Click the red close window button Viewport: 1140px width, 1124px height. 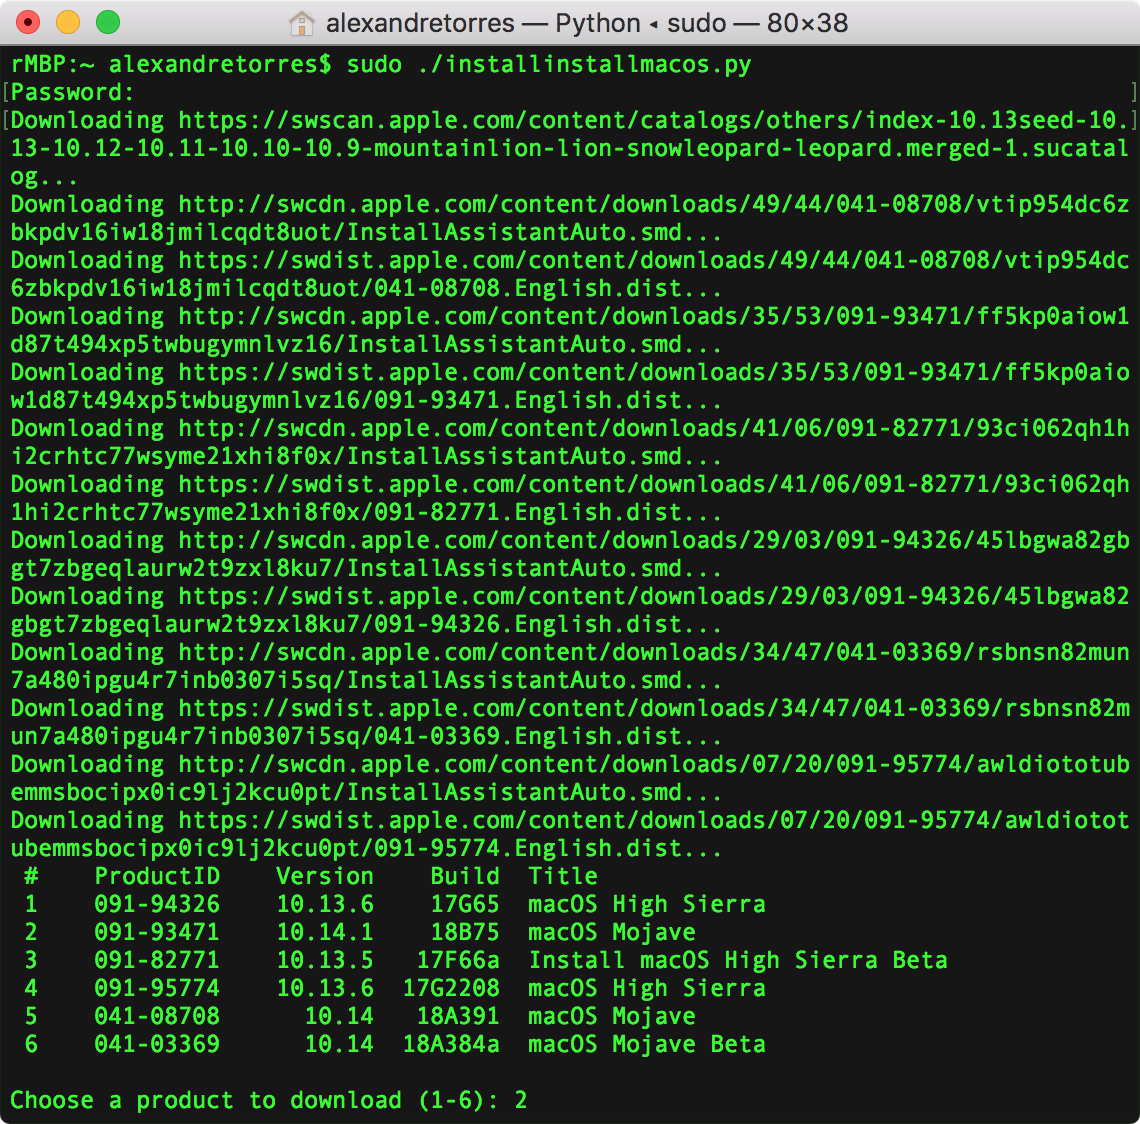coord(28,23)
